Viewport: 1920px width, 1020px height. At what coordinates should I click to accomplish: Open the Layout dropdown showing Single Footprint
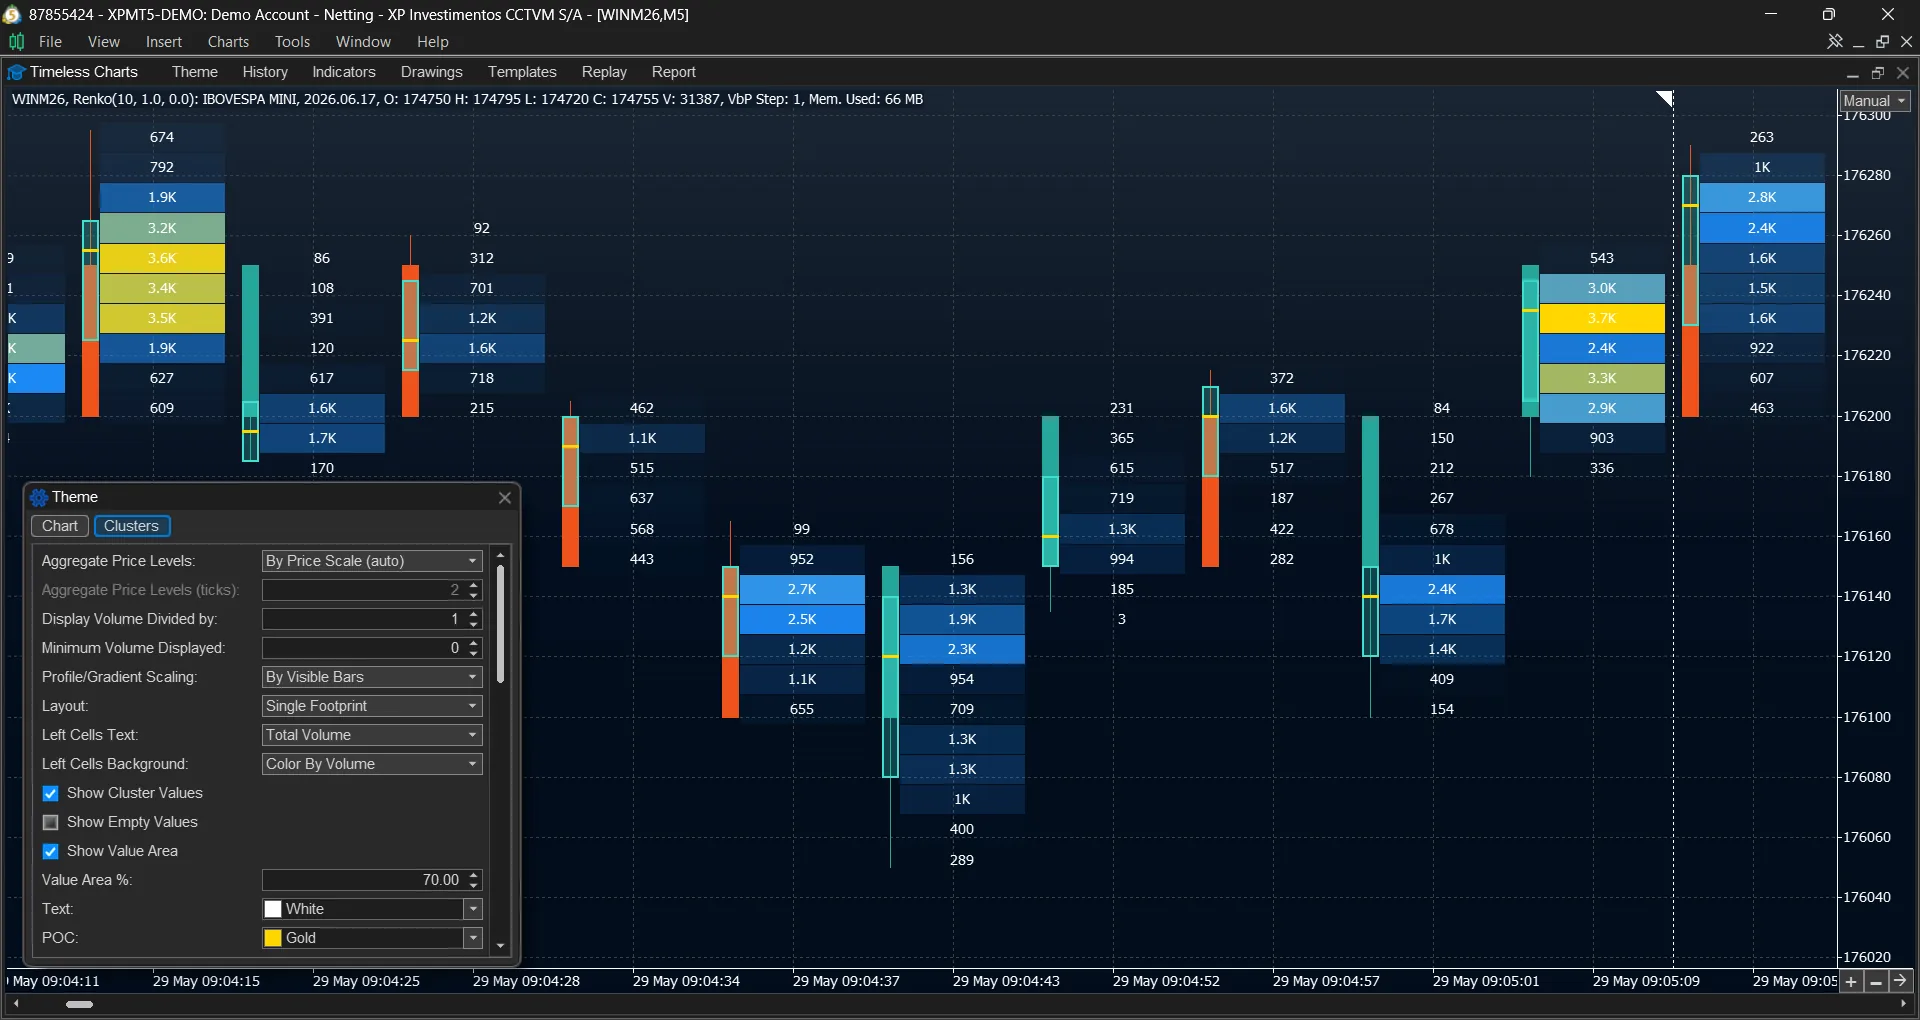(x=372, y=706)
